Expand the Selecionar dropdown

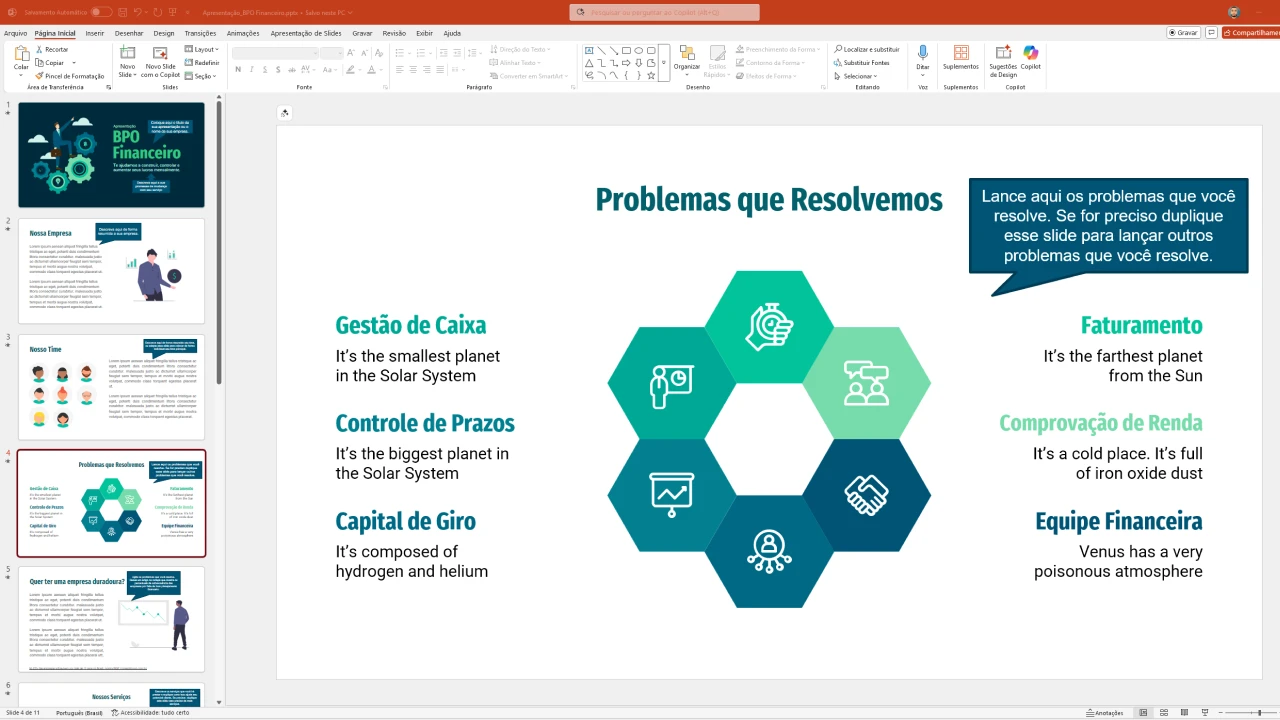858,76
